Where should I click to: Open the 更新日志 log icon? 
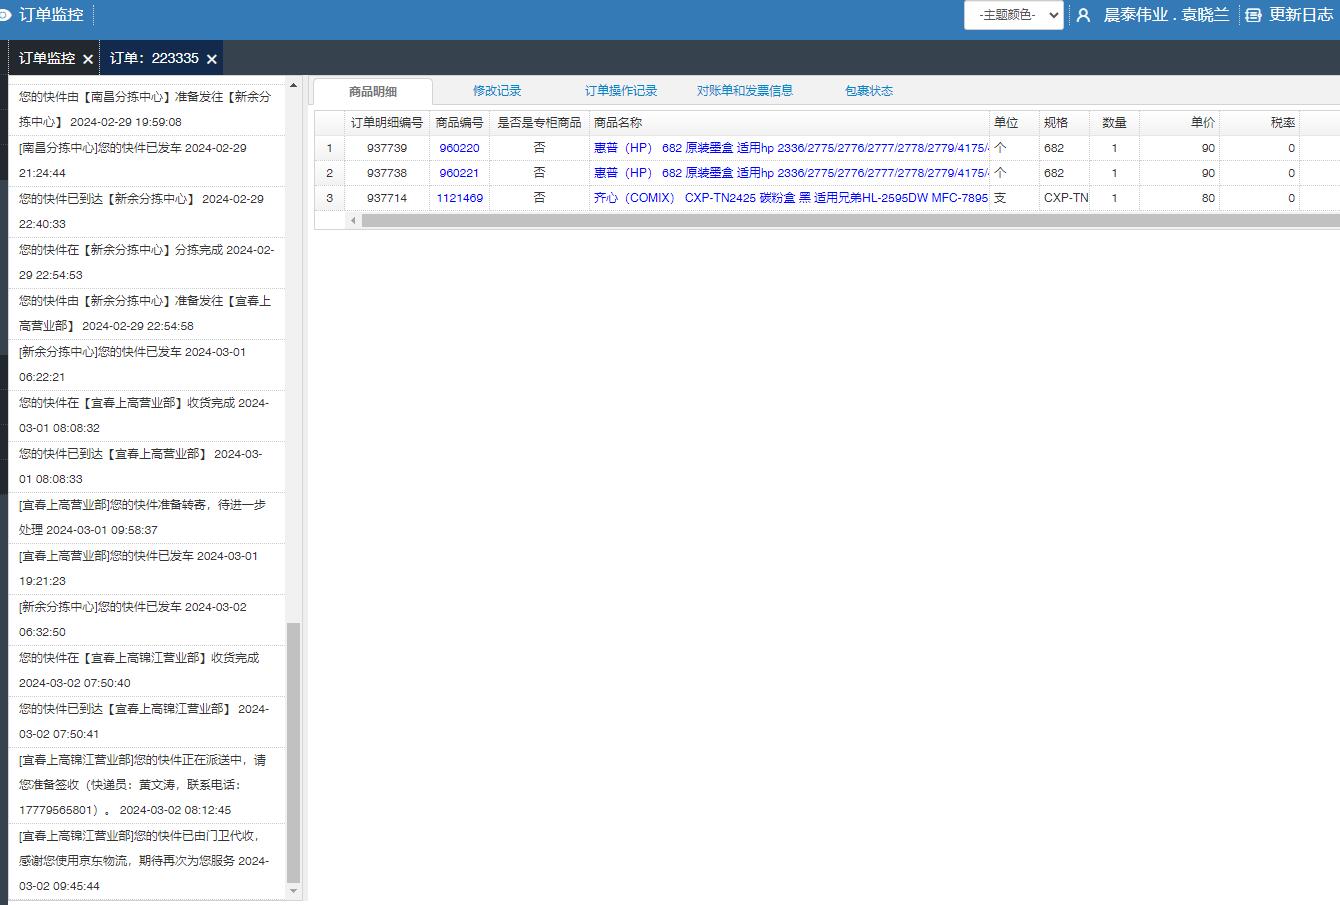point(1253,15)
